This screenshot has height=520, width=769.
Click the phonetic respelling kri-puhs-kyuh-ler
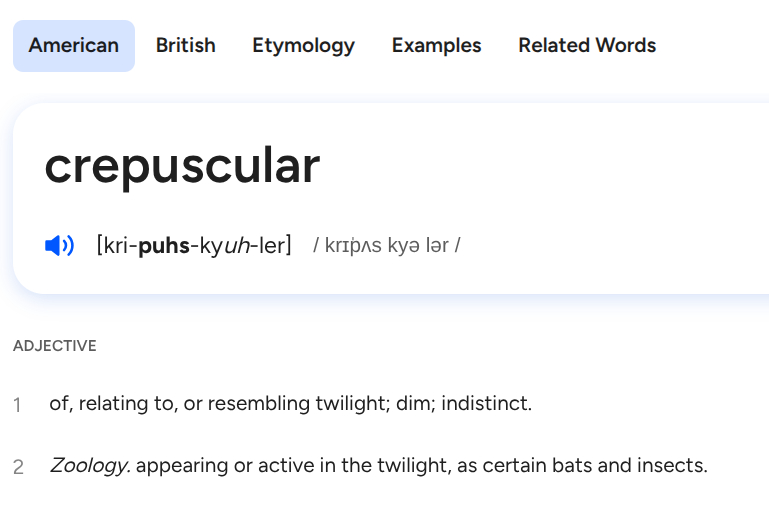[194, 245]
